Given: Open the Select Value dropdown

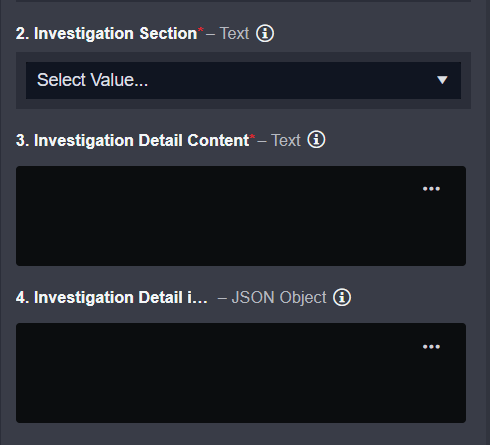Looking at the screenshot, I should pyautogui.click(x=243, y=80).
